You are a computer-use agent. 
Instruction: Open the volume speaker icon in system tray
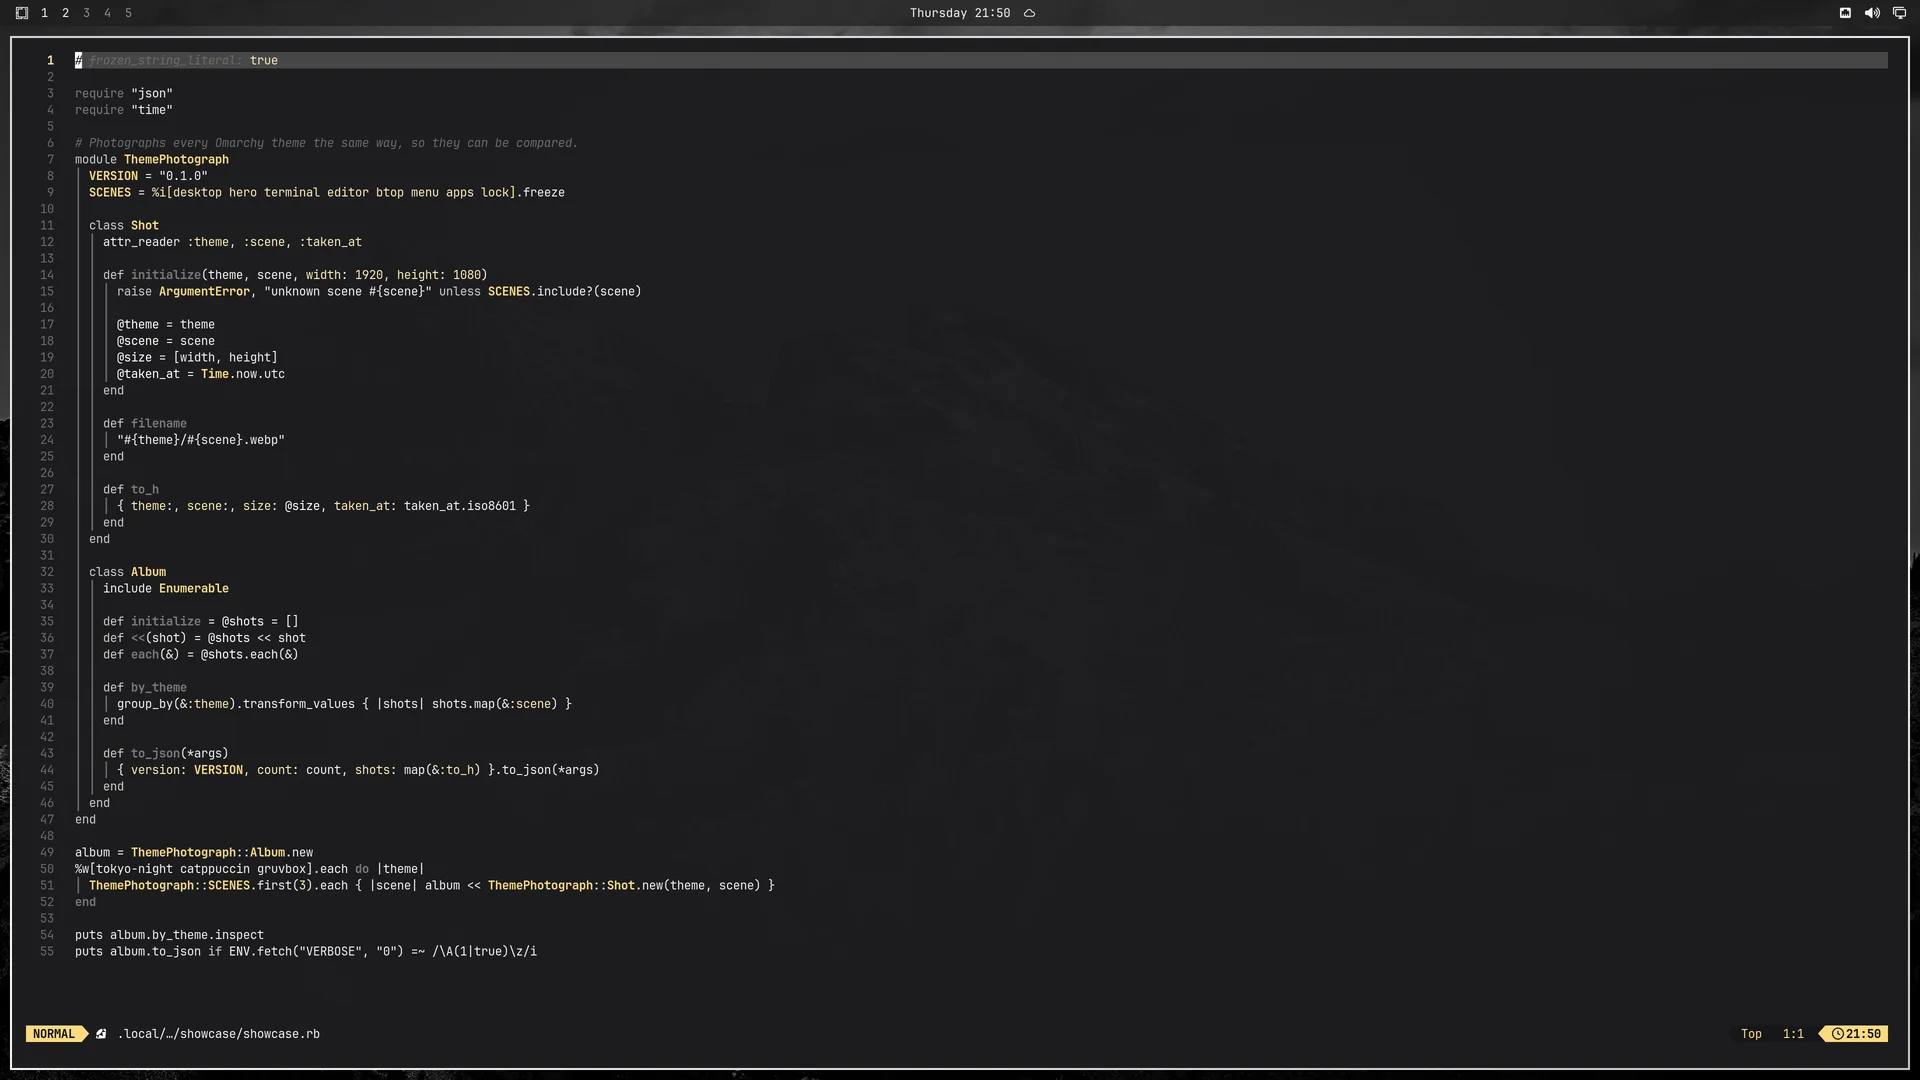[x=1872, y=13]
